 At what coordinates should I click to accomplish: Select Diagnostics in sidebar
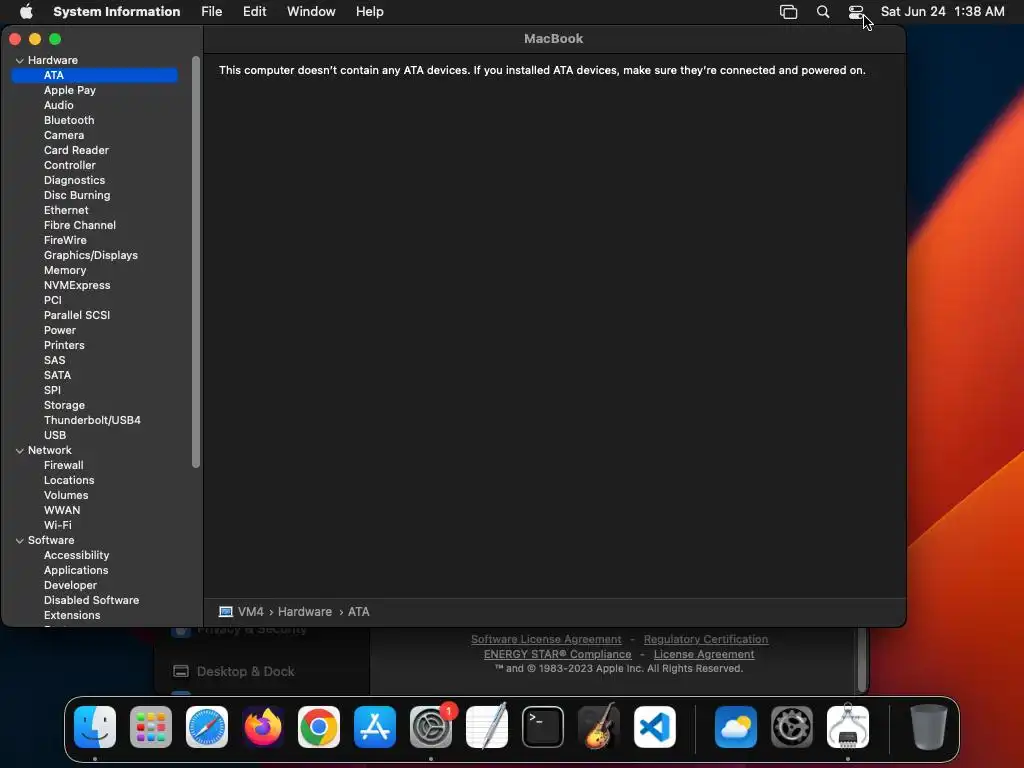(74, 180)
